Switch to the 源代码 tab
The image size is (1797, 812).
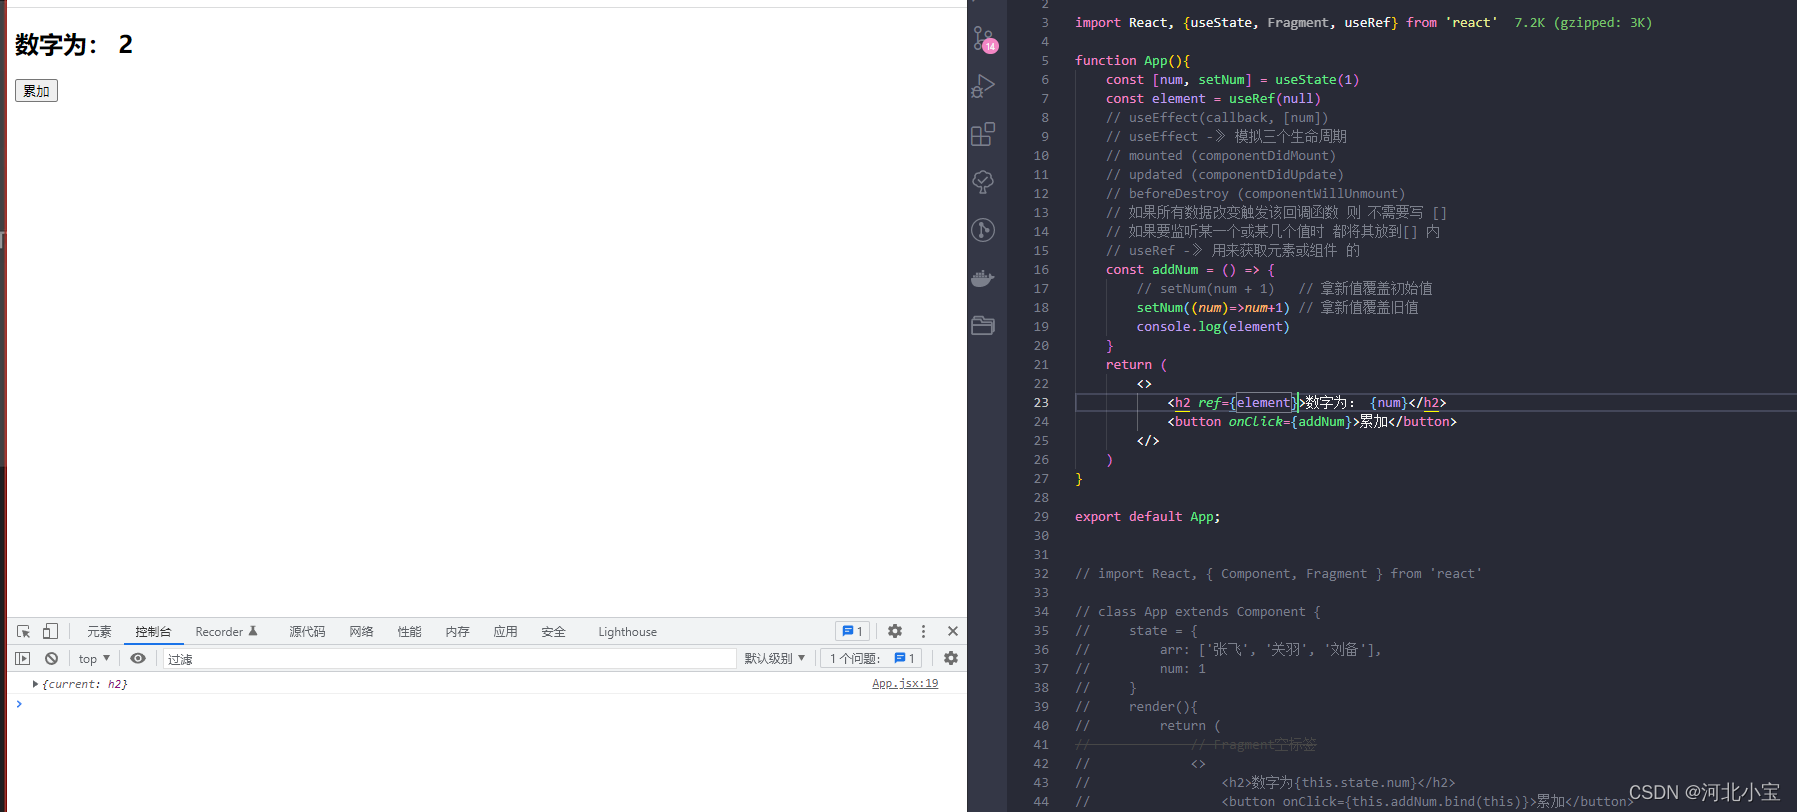(x=307, y=632)
